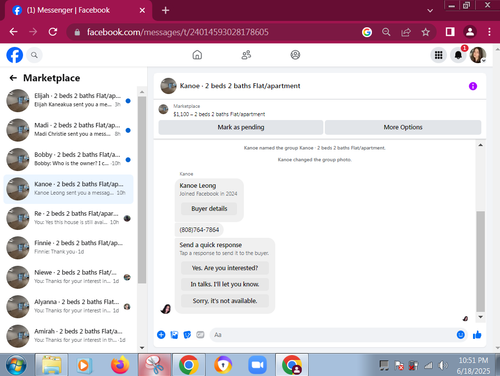Open Re - 2 beds 2 baths conversation
The image size is (500, 376).
click(68, 218)
